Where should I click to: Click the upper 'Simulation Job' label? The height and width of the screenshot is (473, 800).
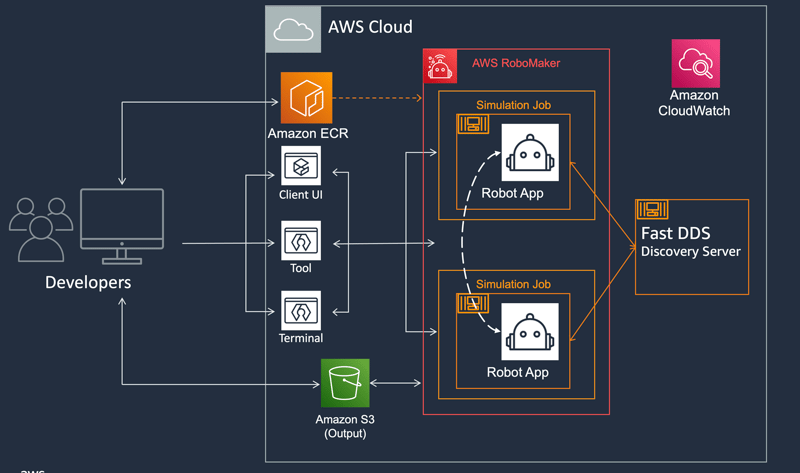click(513, 105)
